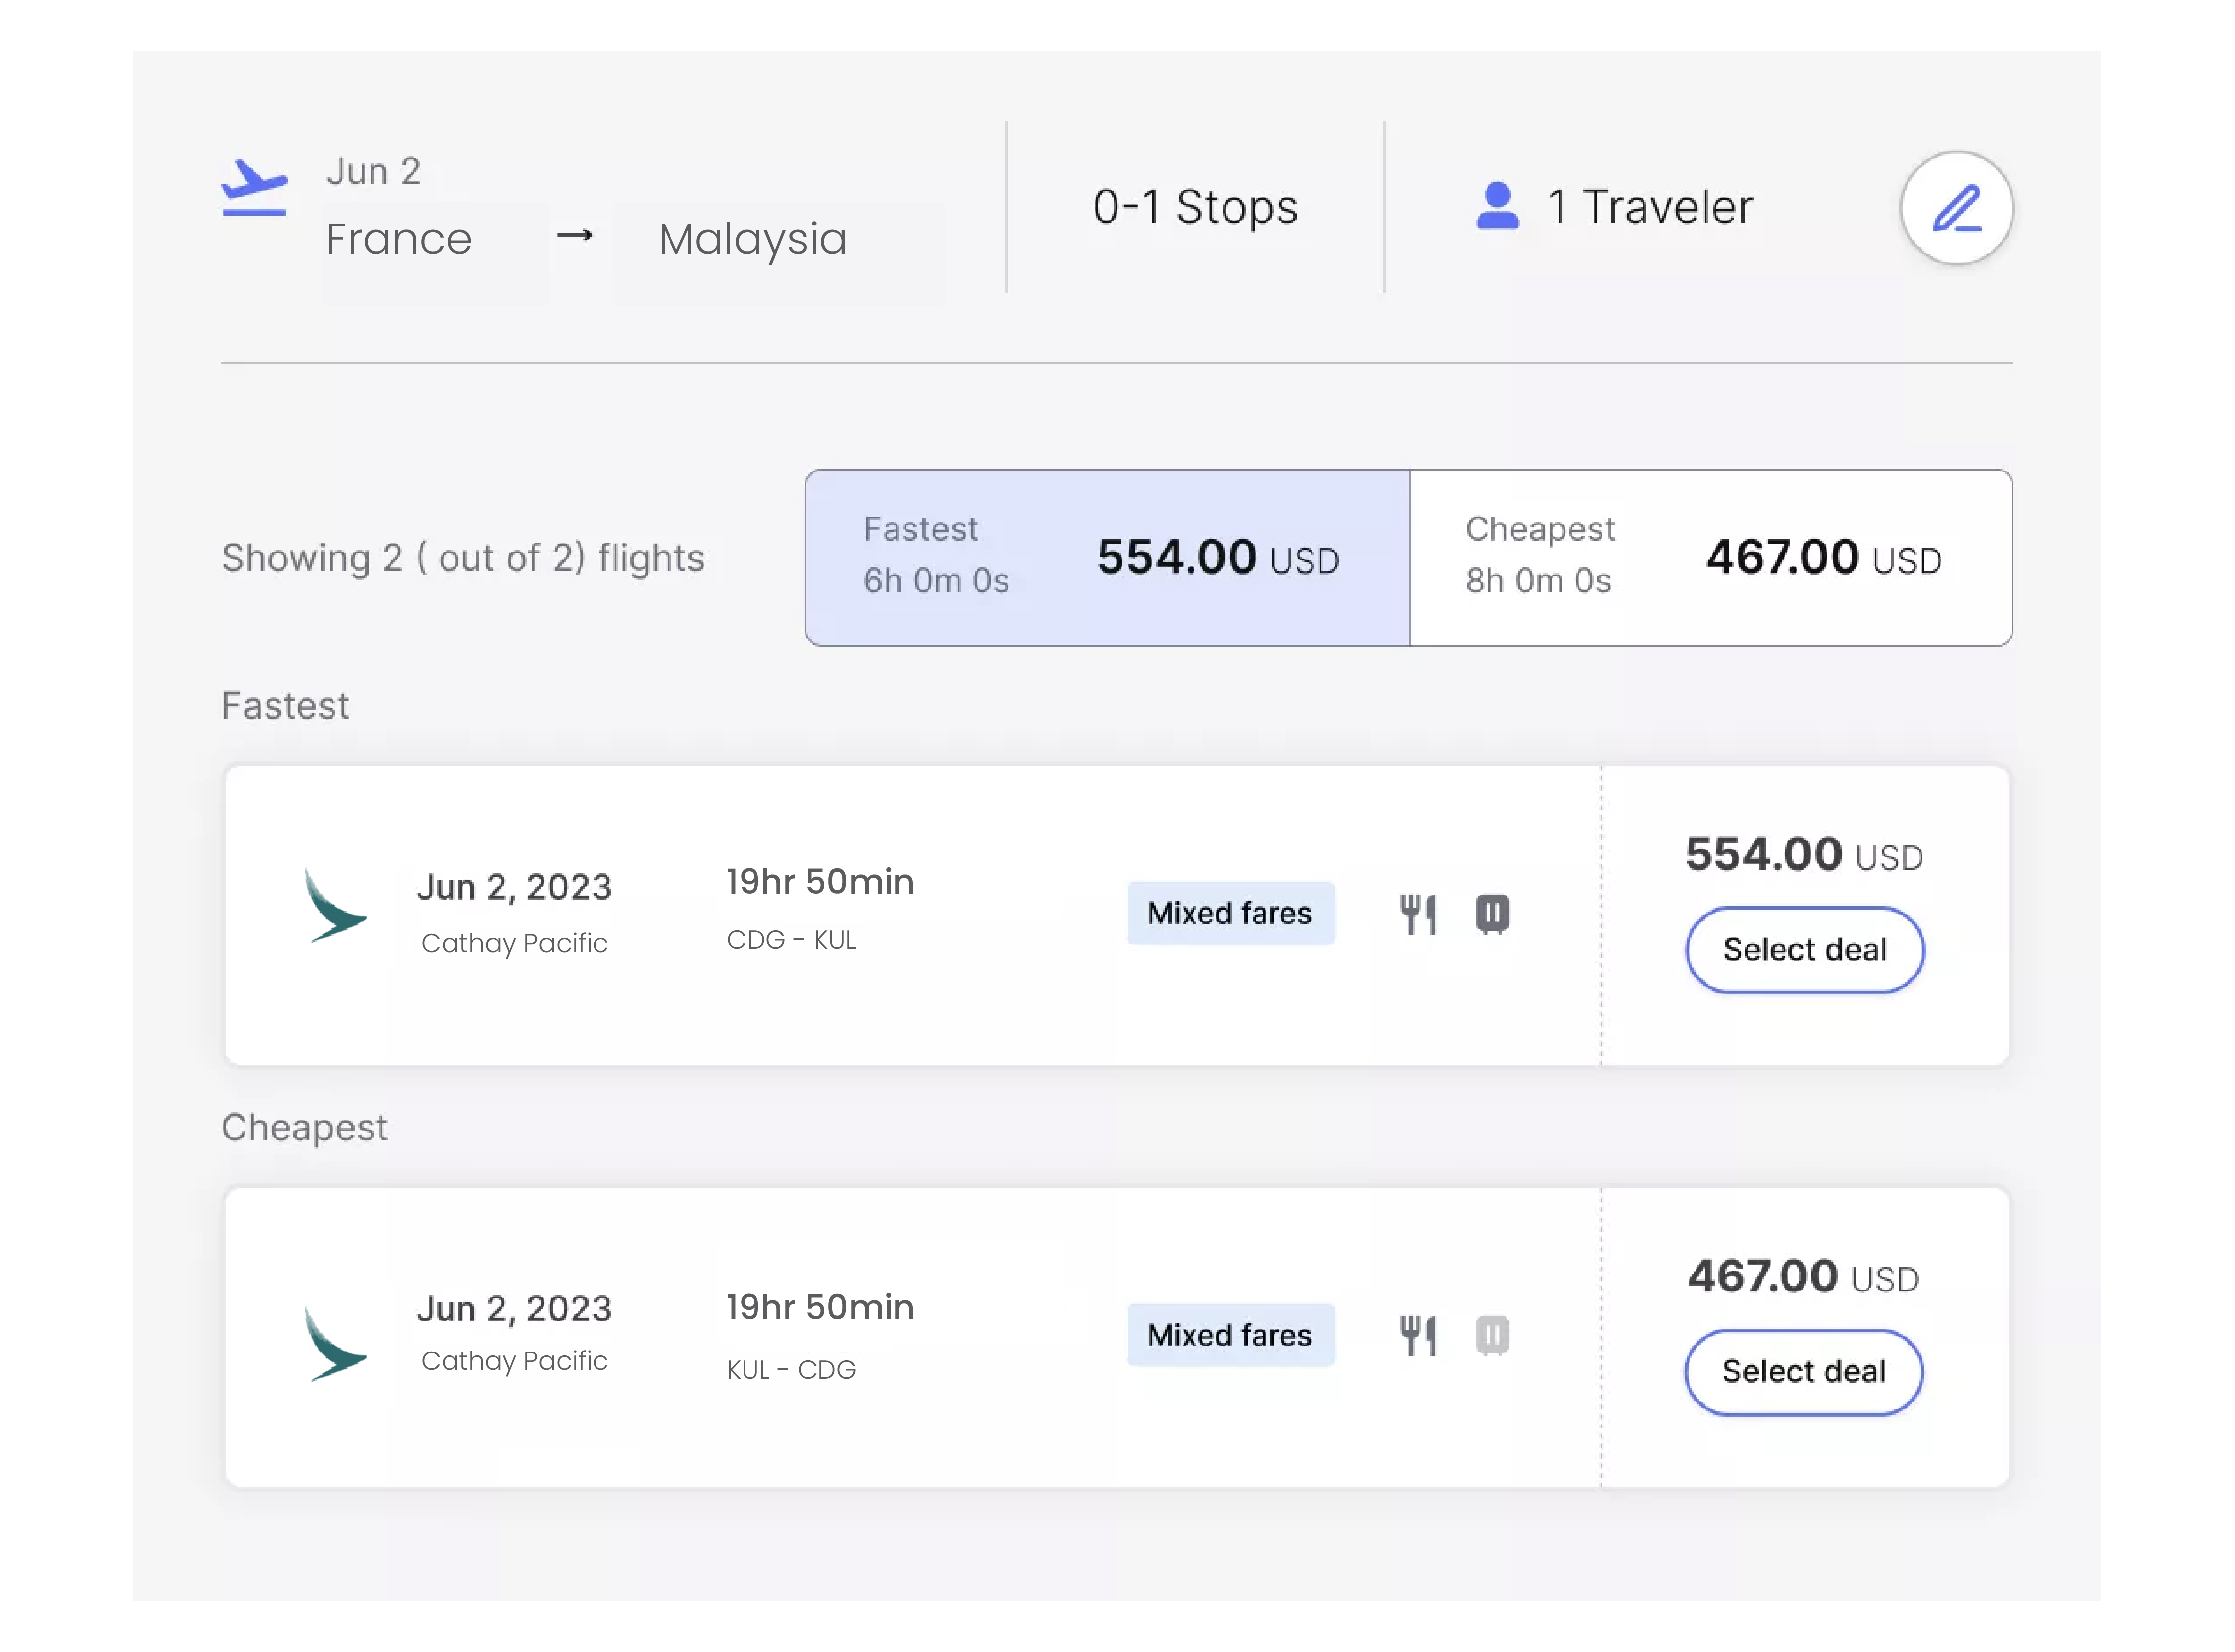The height and width of the screenshot is (1652, 2235).
Task: Click the 8h 0m 0s duration text
Action: 1538,581
